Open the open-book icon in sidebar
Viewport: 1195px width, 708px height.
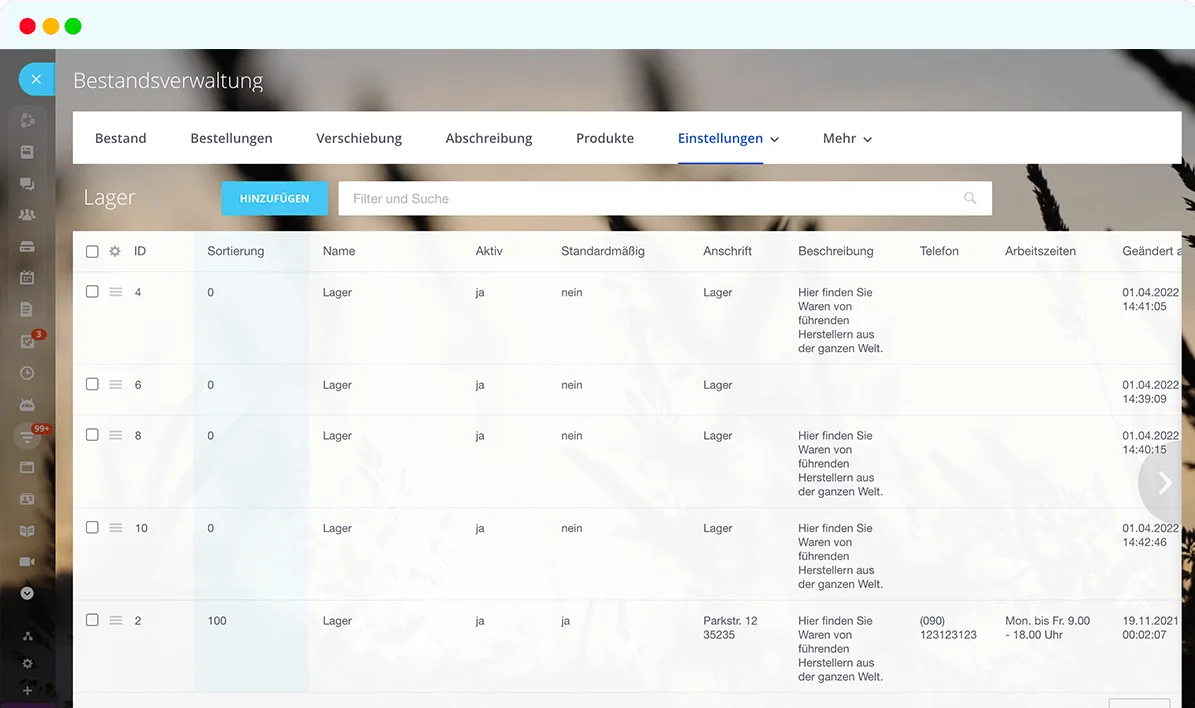point(27,530)
